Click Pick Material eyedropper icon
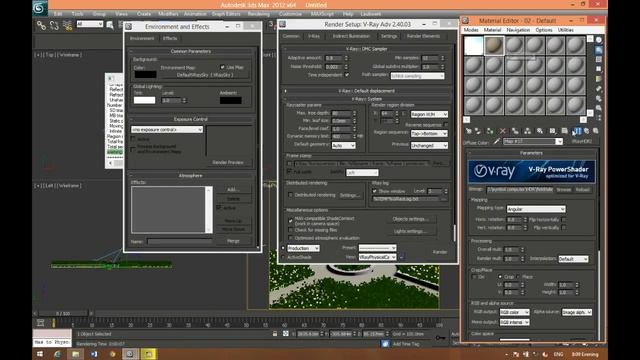 [497, 142]
